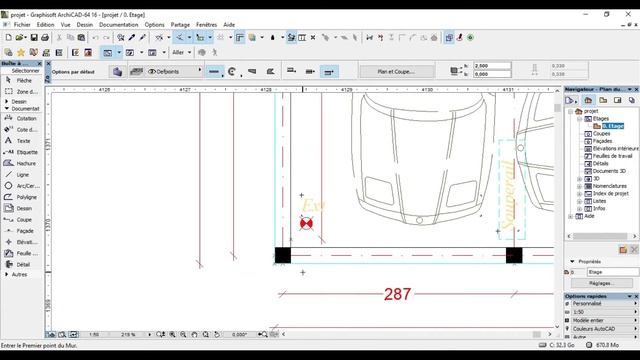Open the Documentation menu
This screenshot has height=360, width=640.
tap(118, 24)
